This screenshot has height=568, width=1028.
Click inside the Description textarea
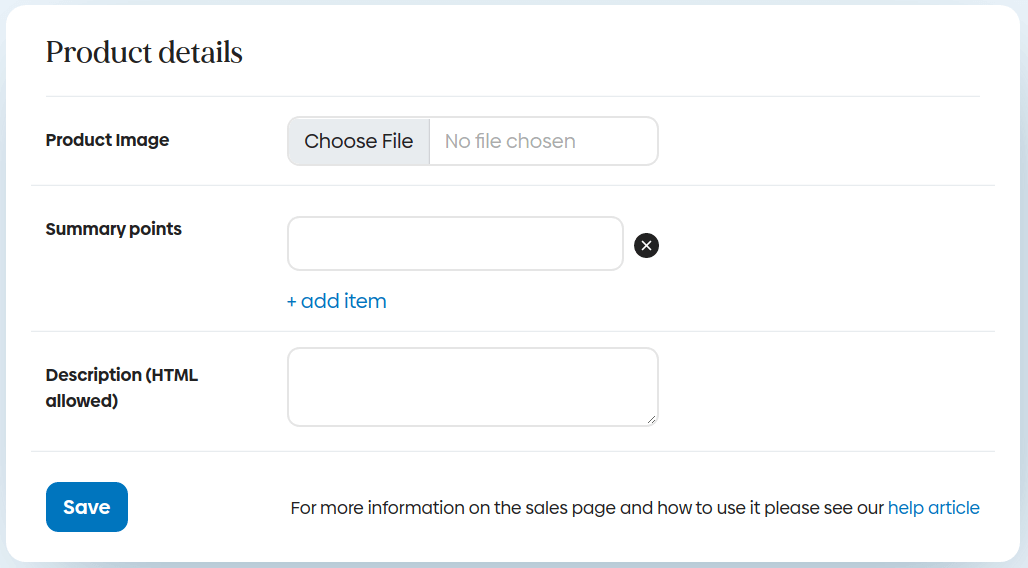(x=472, y=387)
